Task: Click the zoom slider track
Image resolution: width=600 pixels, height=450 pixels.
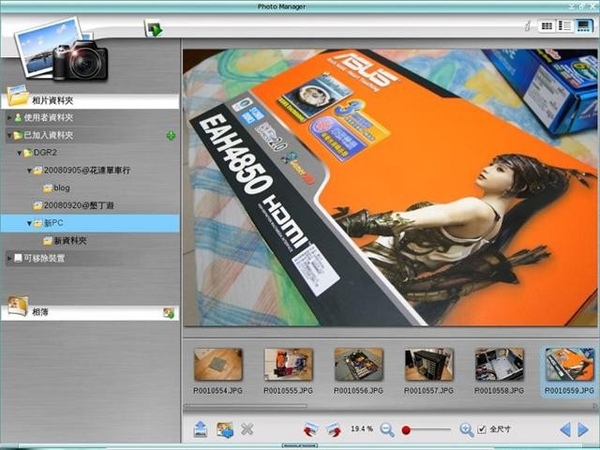Action: 426,430
